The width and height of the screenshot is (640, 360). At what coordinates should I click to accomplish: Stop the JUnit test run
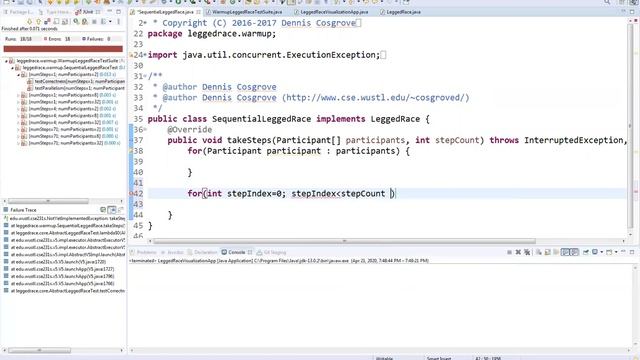click(94, 21)
